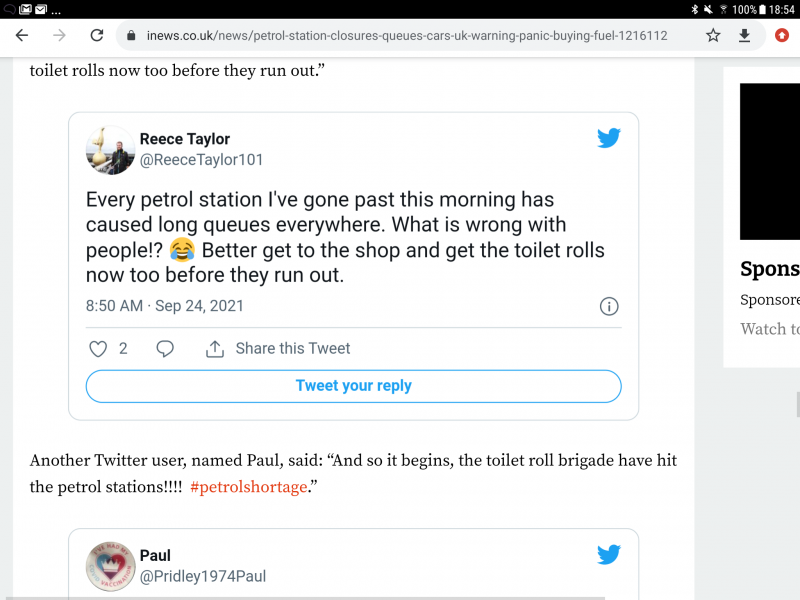Click the Twitter bird logo on Paul's tweet

coord(609,554)
